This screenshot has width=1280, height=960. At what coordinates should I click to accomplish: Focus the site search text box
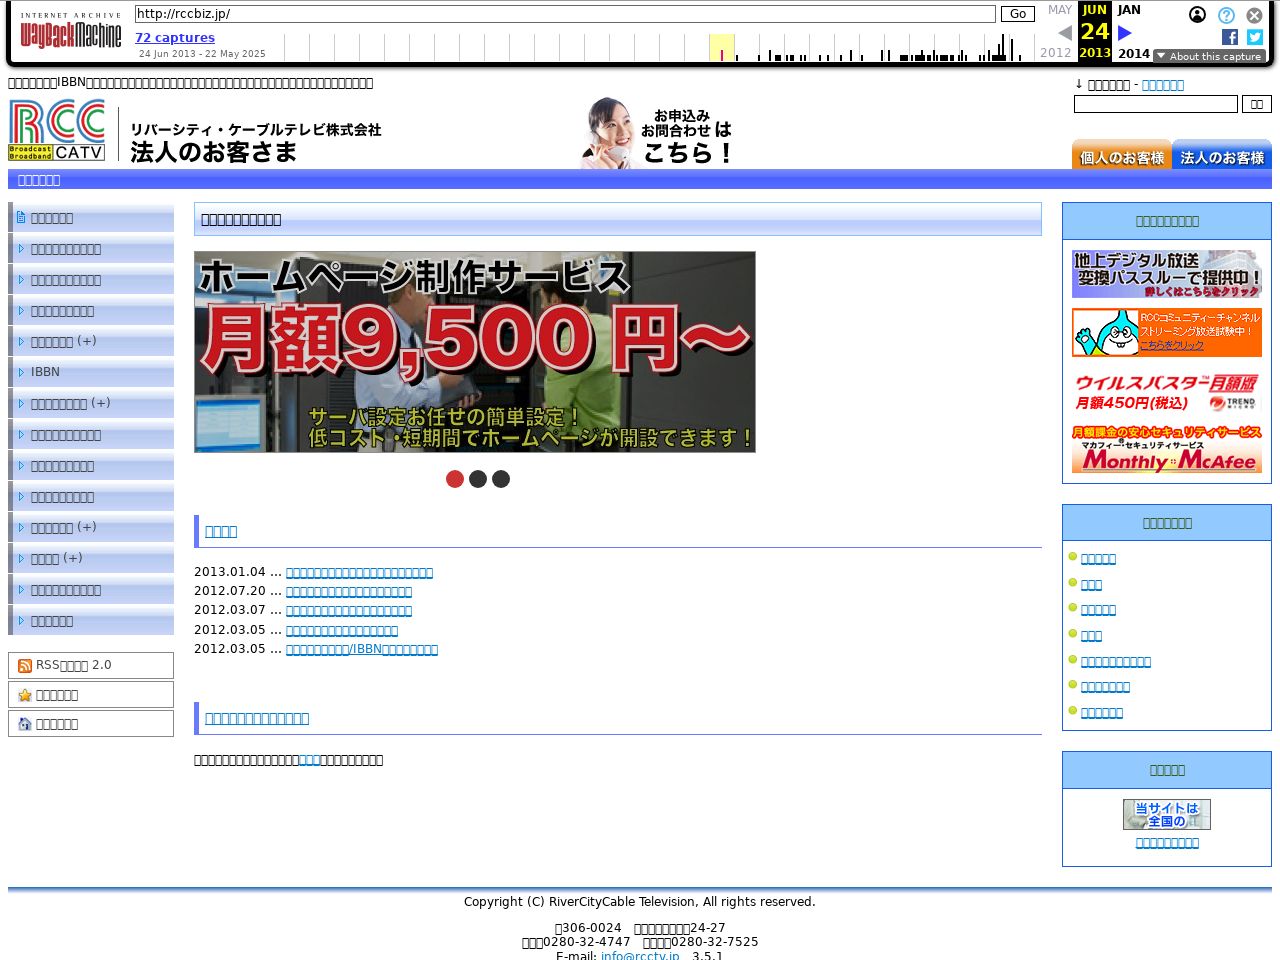pos(1155,104)
